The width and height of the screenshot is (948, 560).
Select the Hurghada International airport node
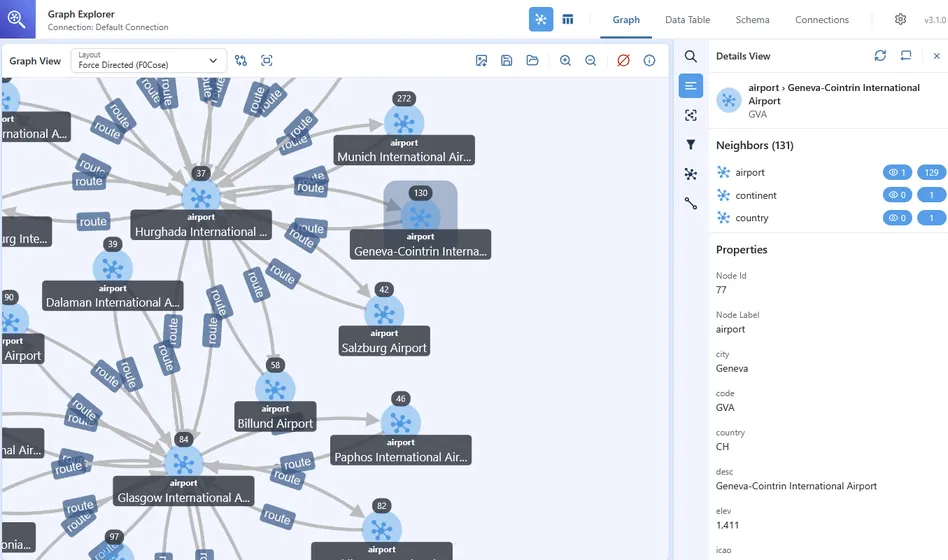(x=201, y=197)
